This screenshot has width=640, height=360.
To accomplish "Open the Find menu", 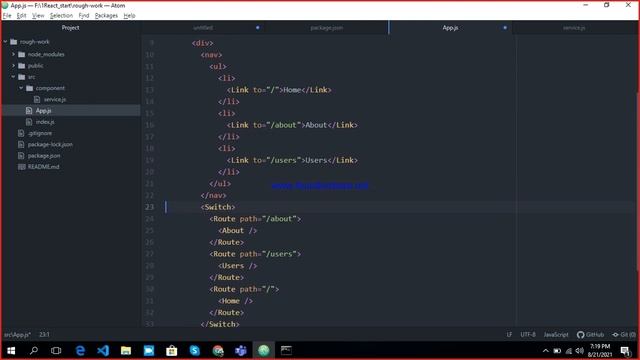I will point(84,16).
